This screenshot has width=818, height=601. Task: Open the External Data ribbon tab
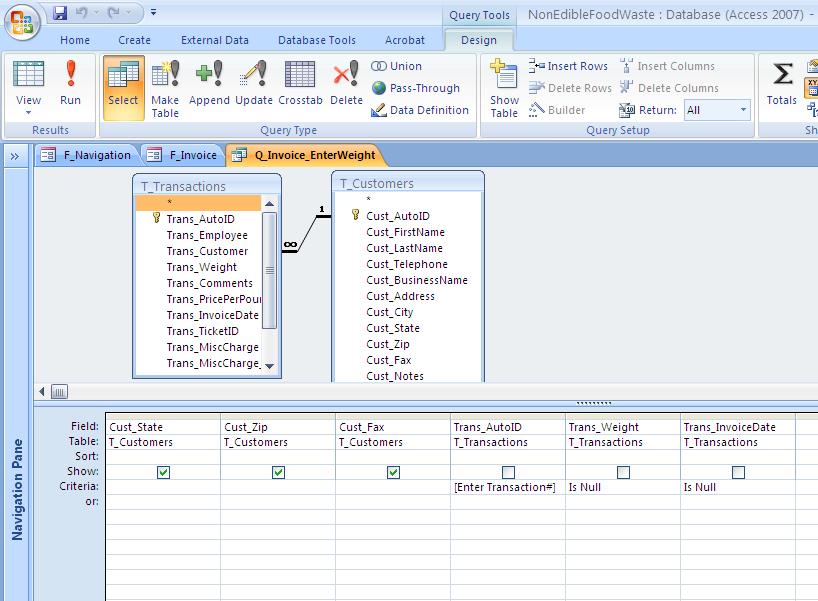(214, 40)
